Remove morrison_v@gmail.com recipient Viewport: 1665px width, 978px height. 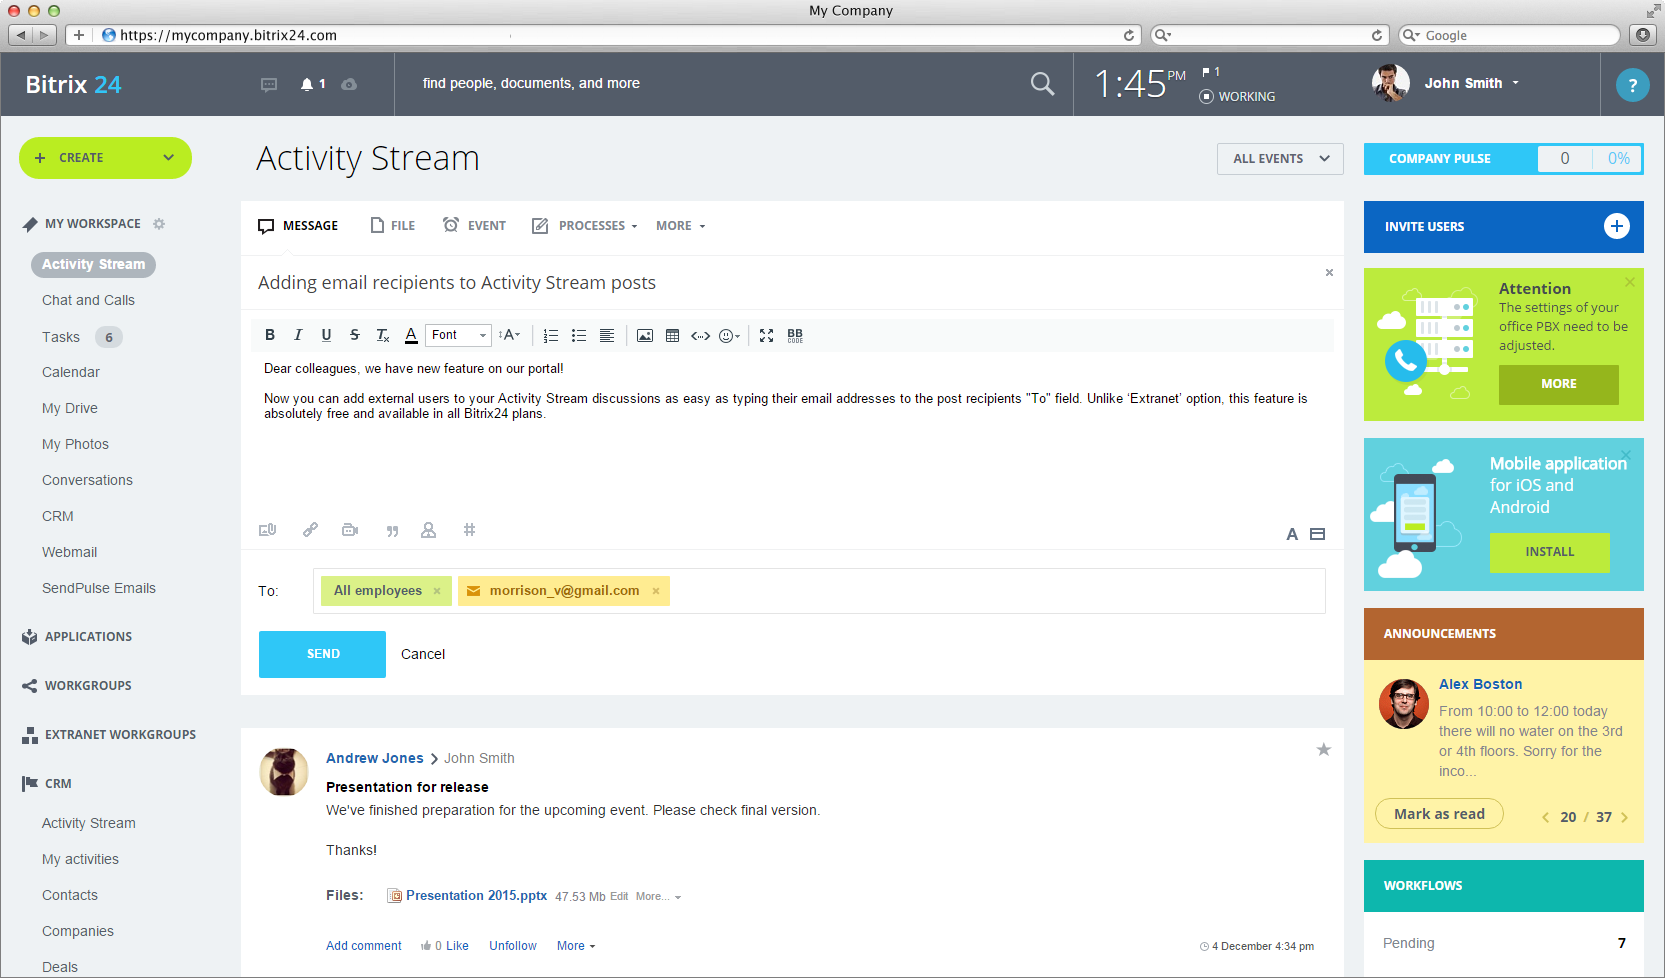click(x=656, y=591)
